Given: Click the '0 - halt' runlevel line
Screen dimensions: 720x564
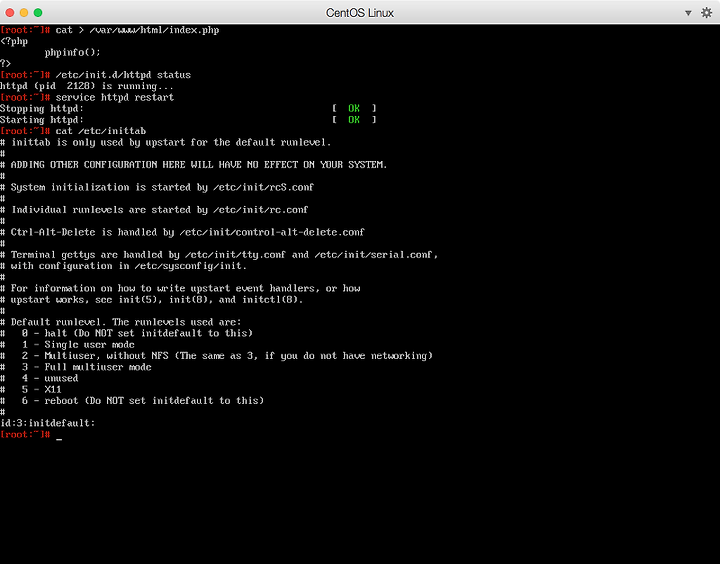Looking at the screenshot, I should point(126,333).
